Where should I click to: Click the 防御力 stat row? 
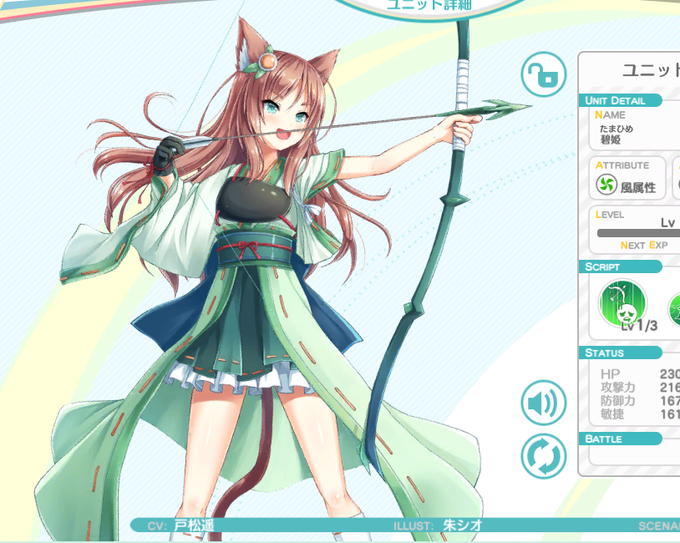(640, 401)
